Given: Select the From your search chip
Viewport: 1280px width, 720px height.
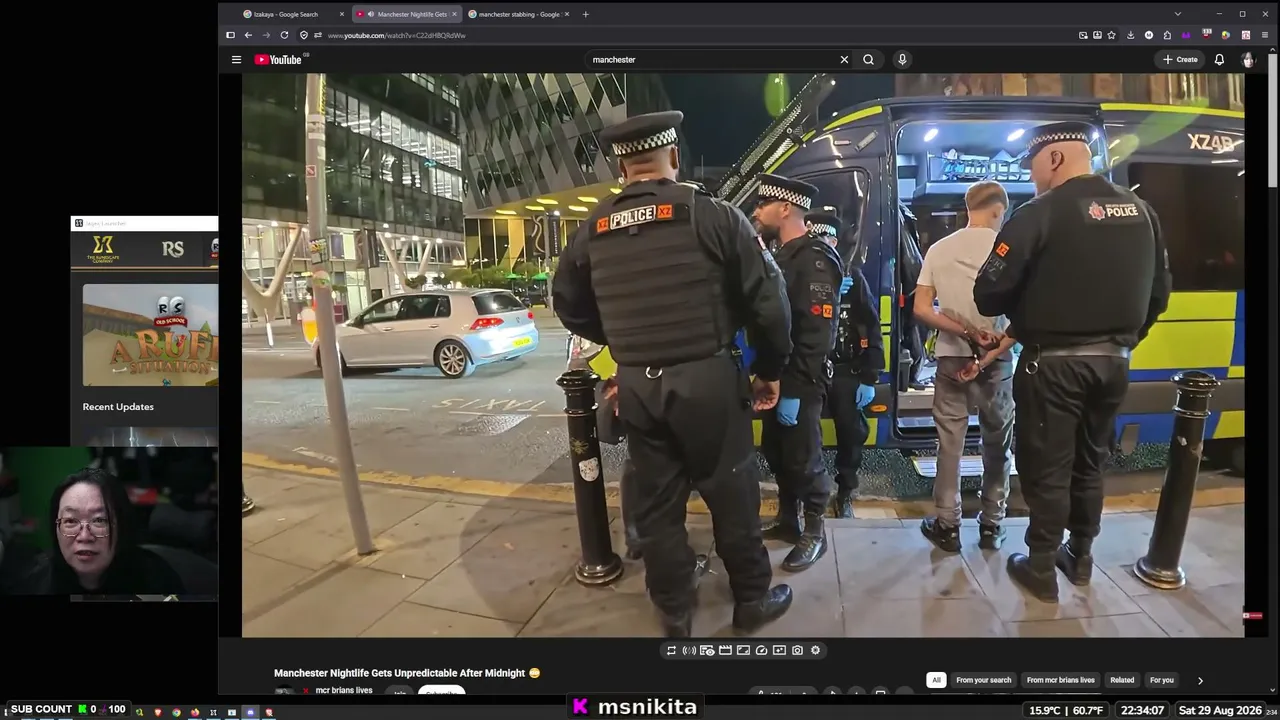Looking at the screenshot, I should coord(983,680).
